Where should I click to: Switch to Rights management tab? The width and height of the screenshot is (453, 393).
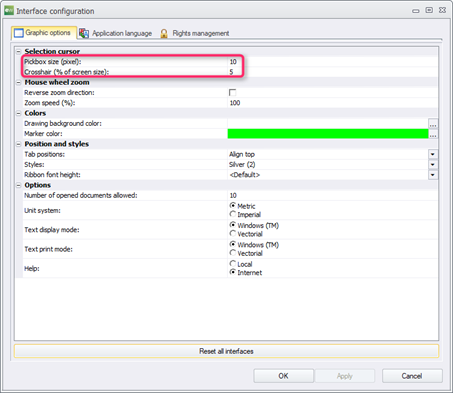pyautogui.click(x=195, y=33)
